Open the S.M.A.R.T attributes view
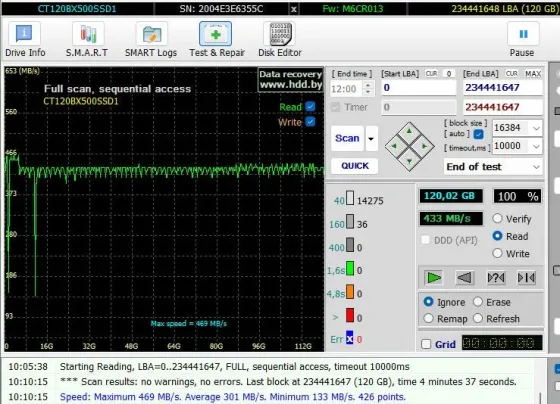 (x=87, y=39)
